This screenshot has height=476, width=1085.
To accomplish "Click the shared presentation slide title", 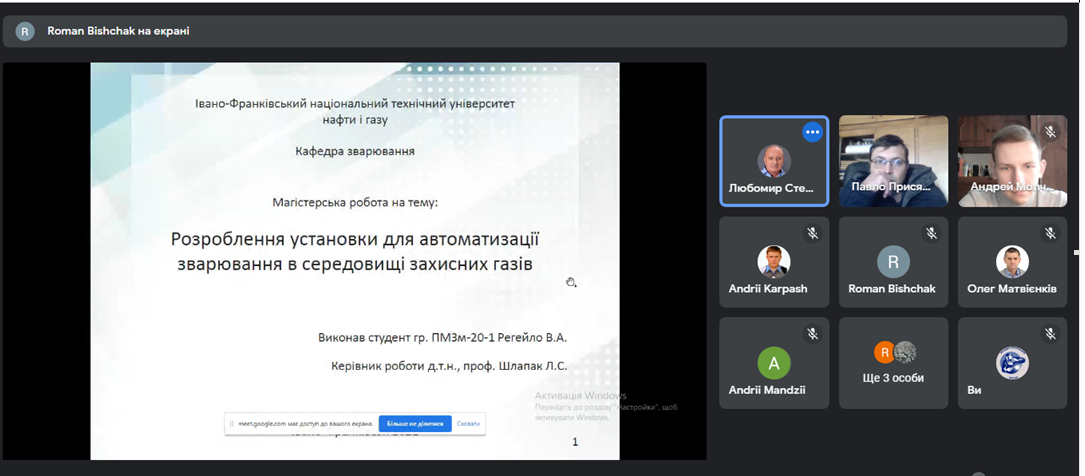I will point(355,251).
